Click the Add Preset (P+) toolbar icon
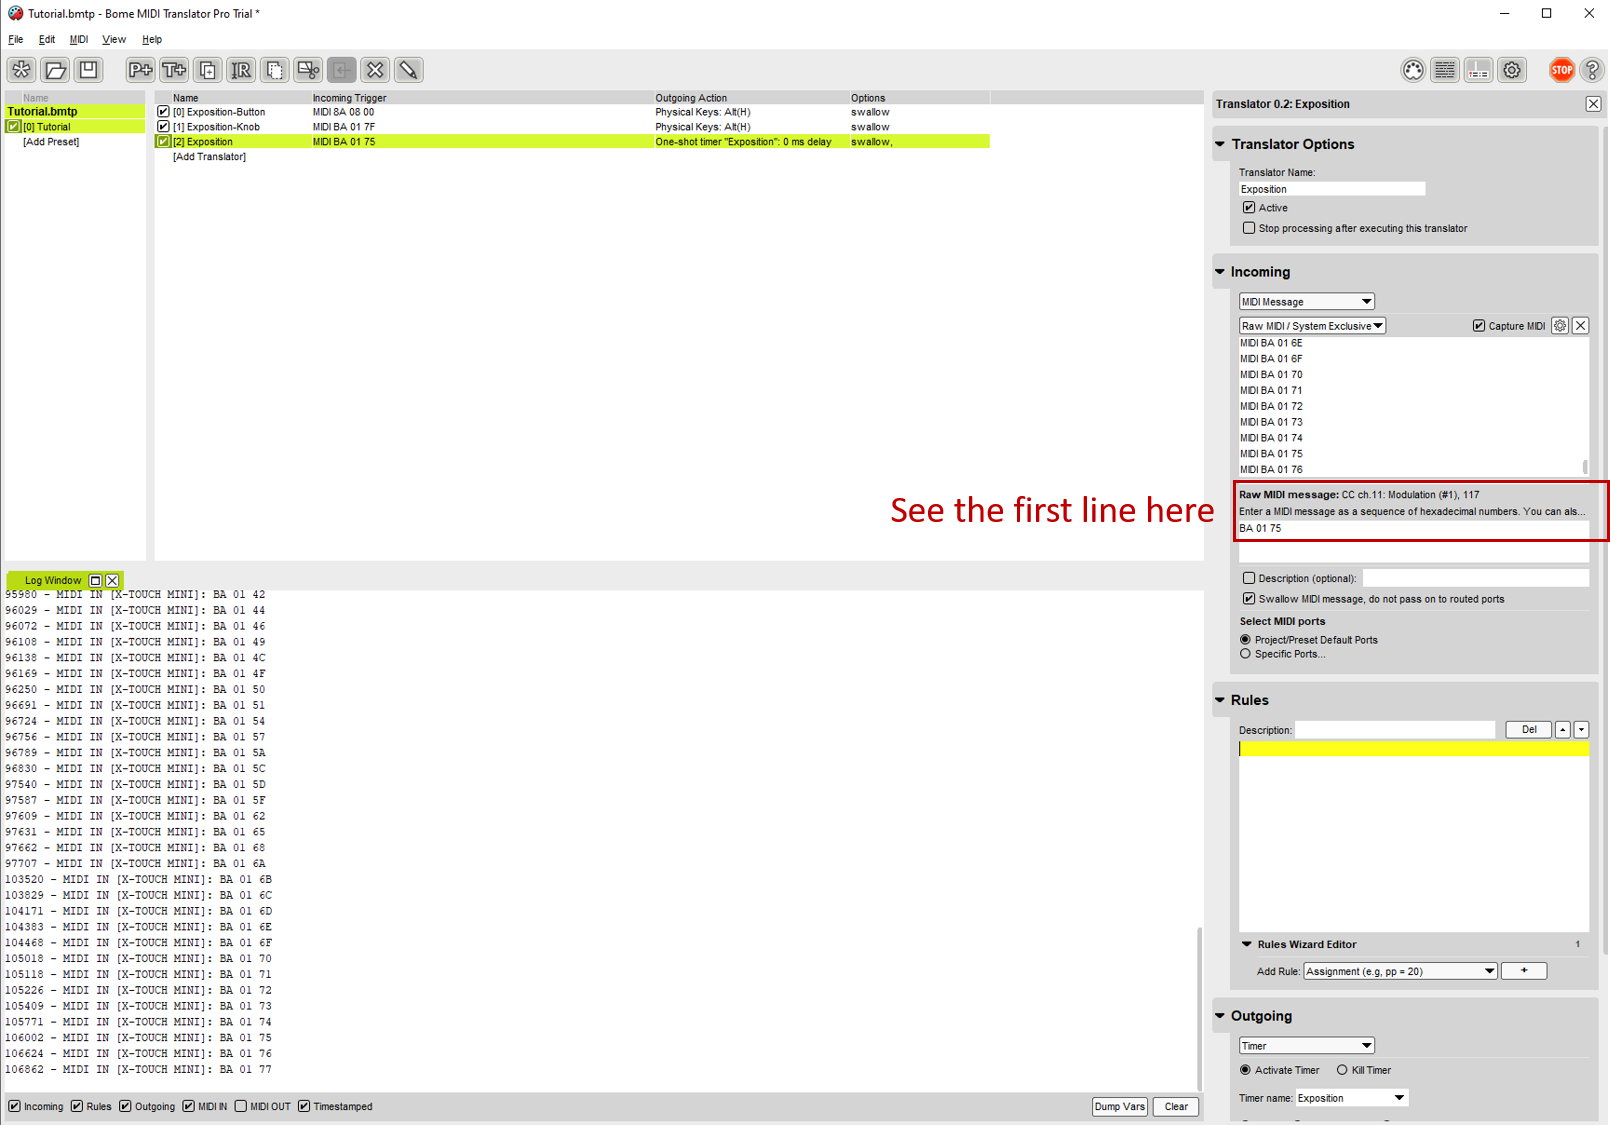The height and width of the screenshot is (1125, 1610). coord(140,70)
